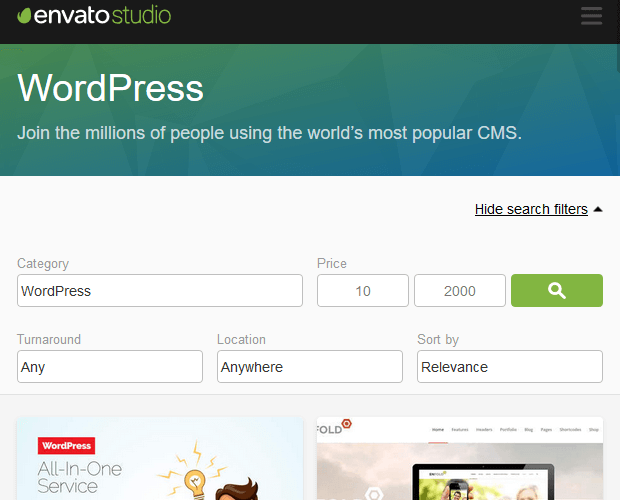The width and height of the screenshot is (620, 500).
Task: Click the maximum price field 2000
Action: pos(459,291)
